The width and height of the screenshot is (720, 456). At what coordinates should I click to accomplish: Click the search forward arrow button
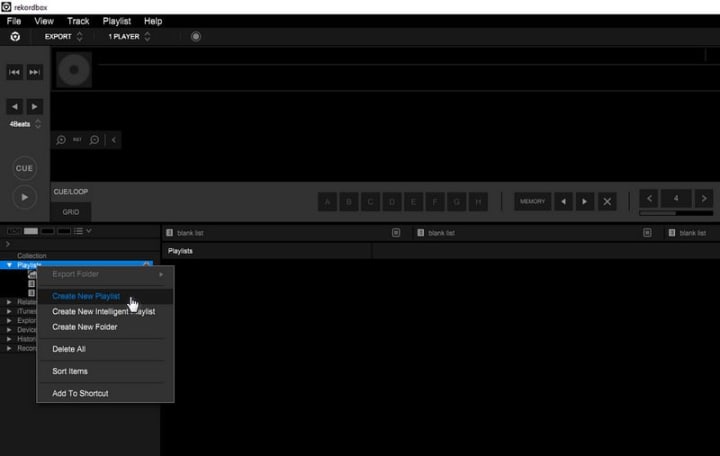(34, 107)
